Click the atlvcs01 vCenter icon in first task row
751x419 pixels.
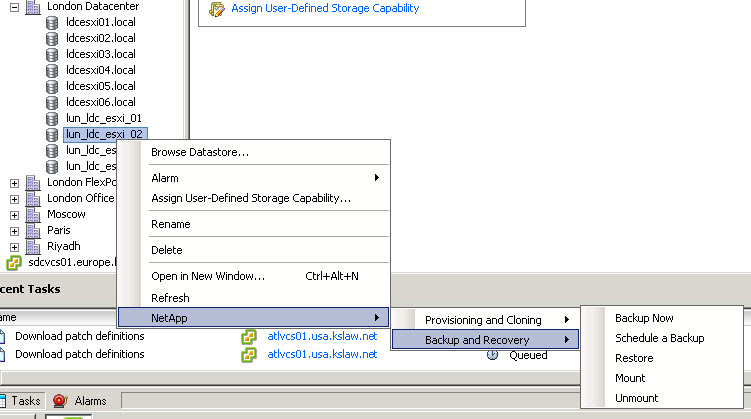[x=249, y=336]
